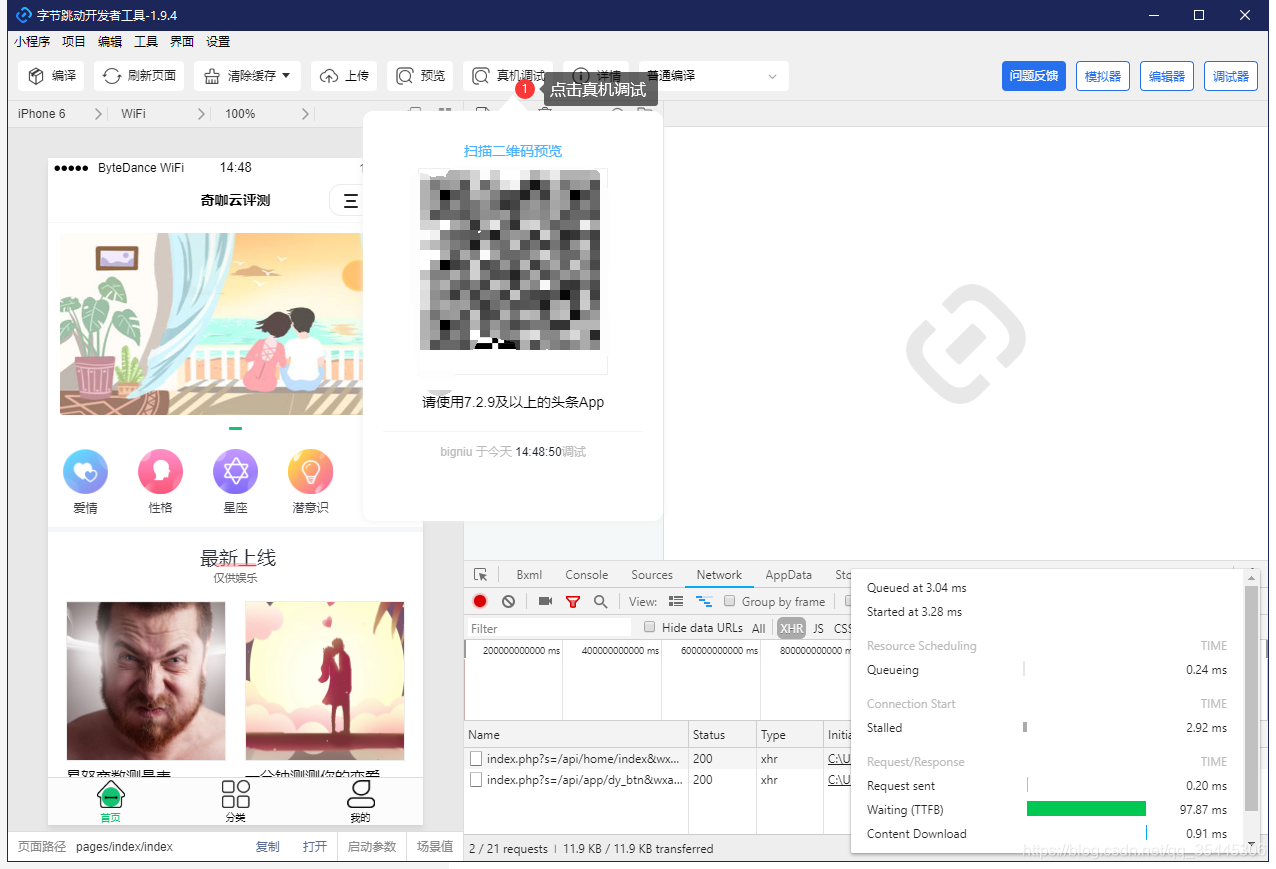Click the network search magnifier icon

click(x=600, y=601)
